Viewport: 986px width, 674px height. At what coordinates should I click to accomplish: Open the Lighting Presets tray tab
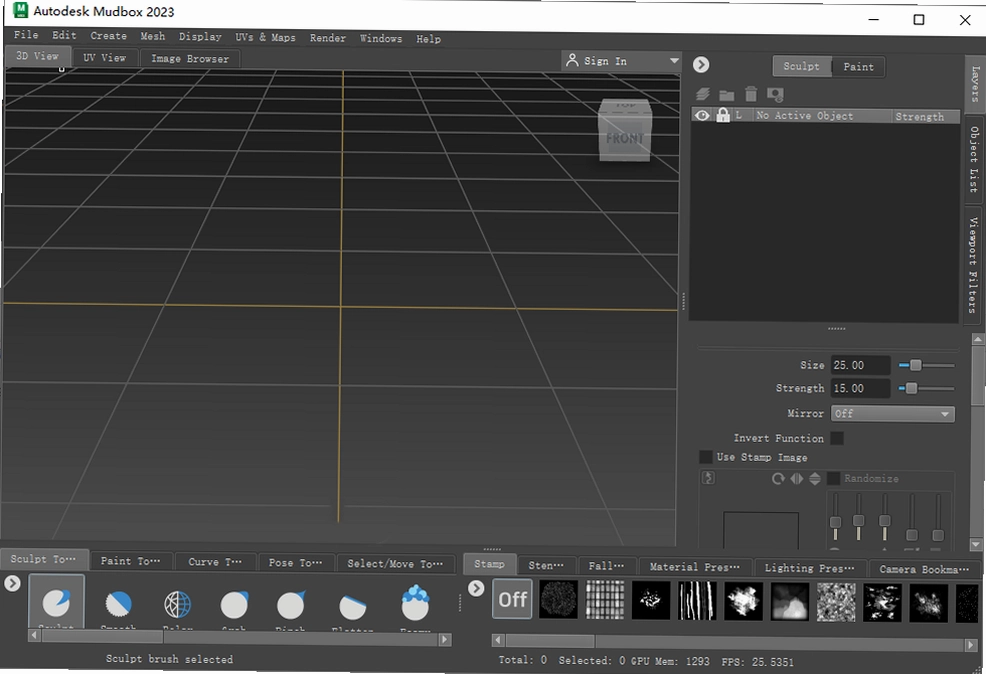point(810,568)
